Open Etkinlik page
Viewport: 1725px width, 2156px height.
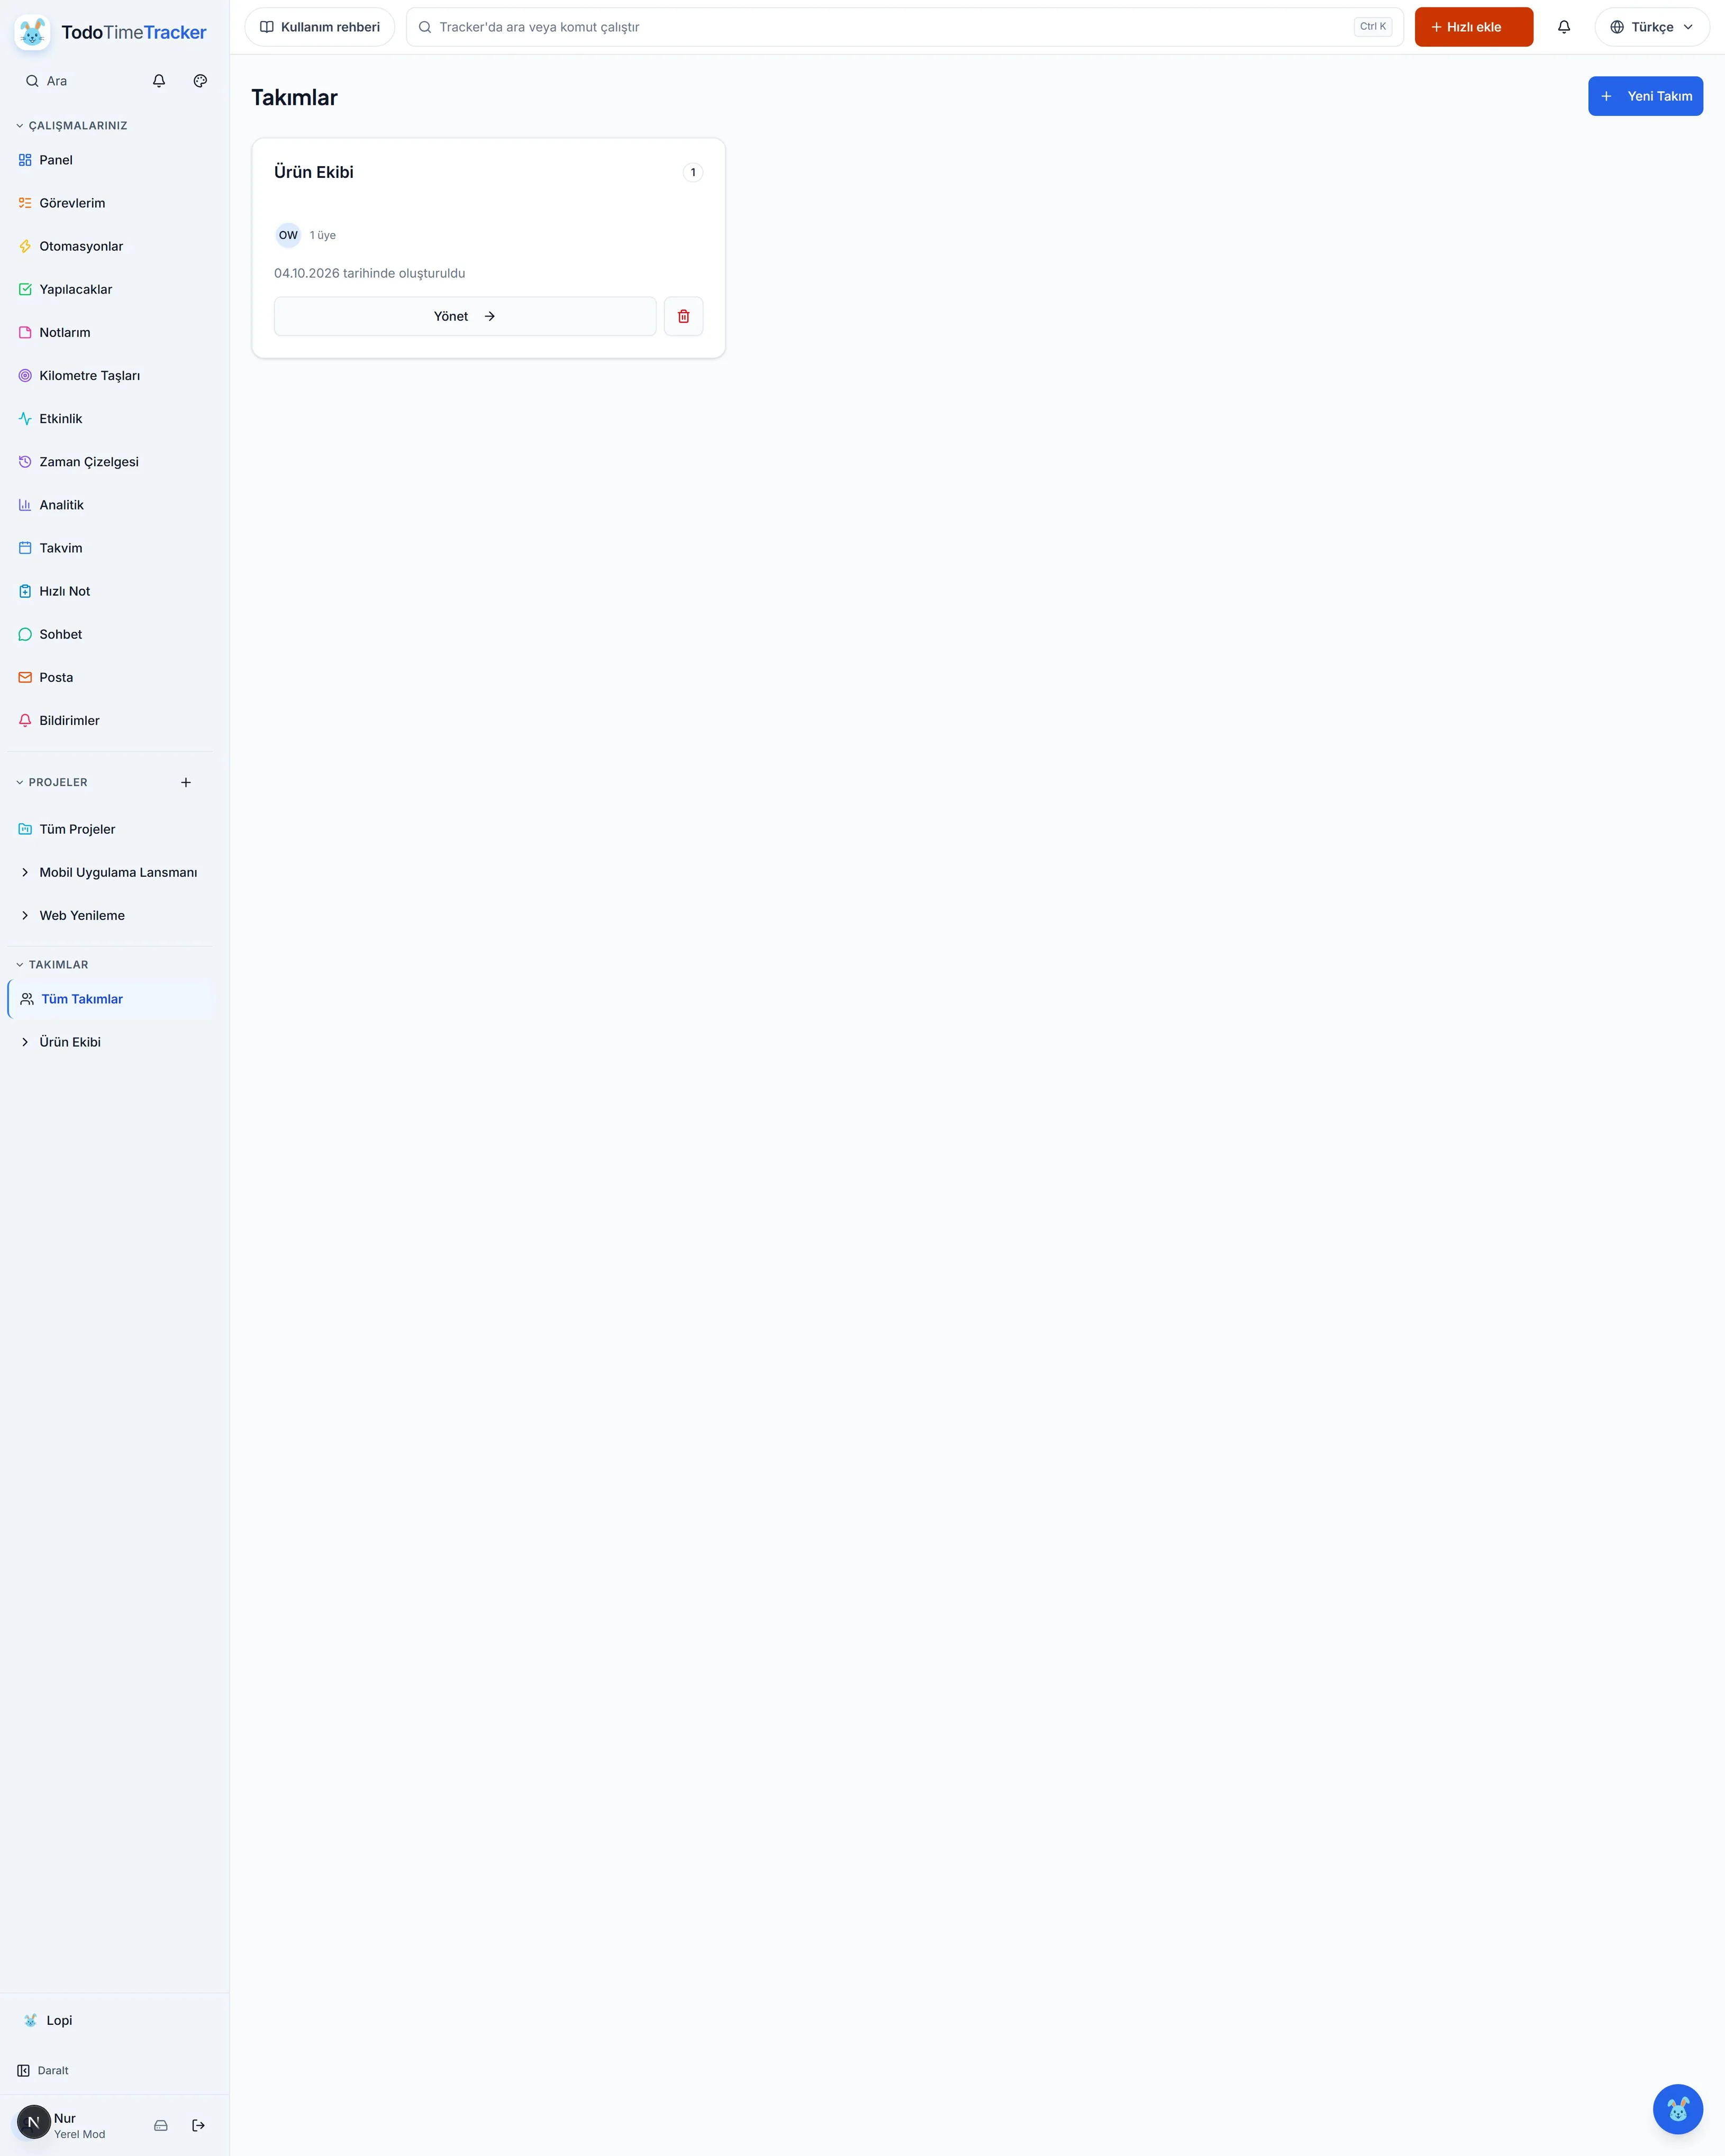pyautogui.click(x=111, y=418)
